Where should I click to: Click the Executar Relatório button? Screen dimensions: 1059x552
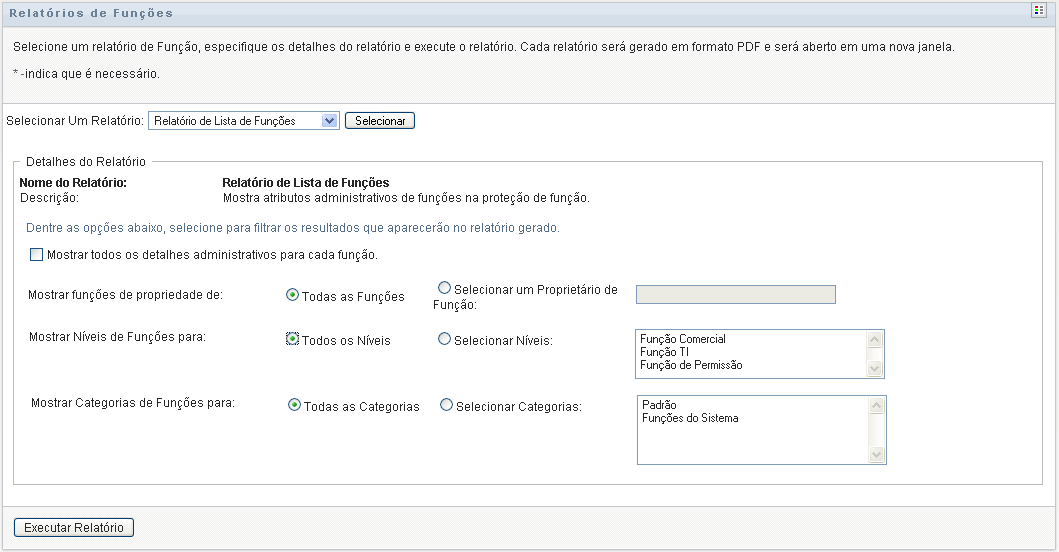[74, 527]
